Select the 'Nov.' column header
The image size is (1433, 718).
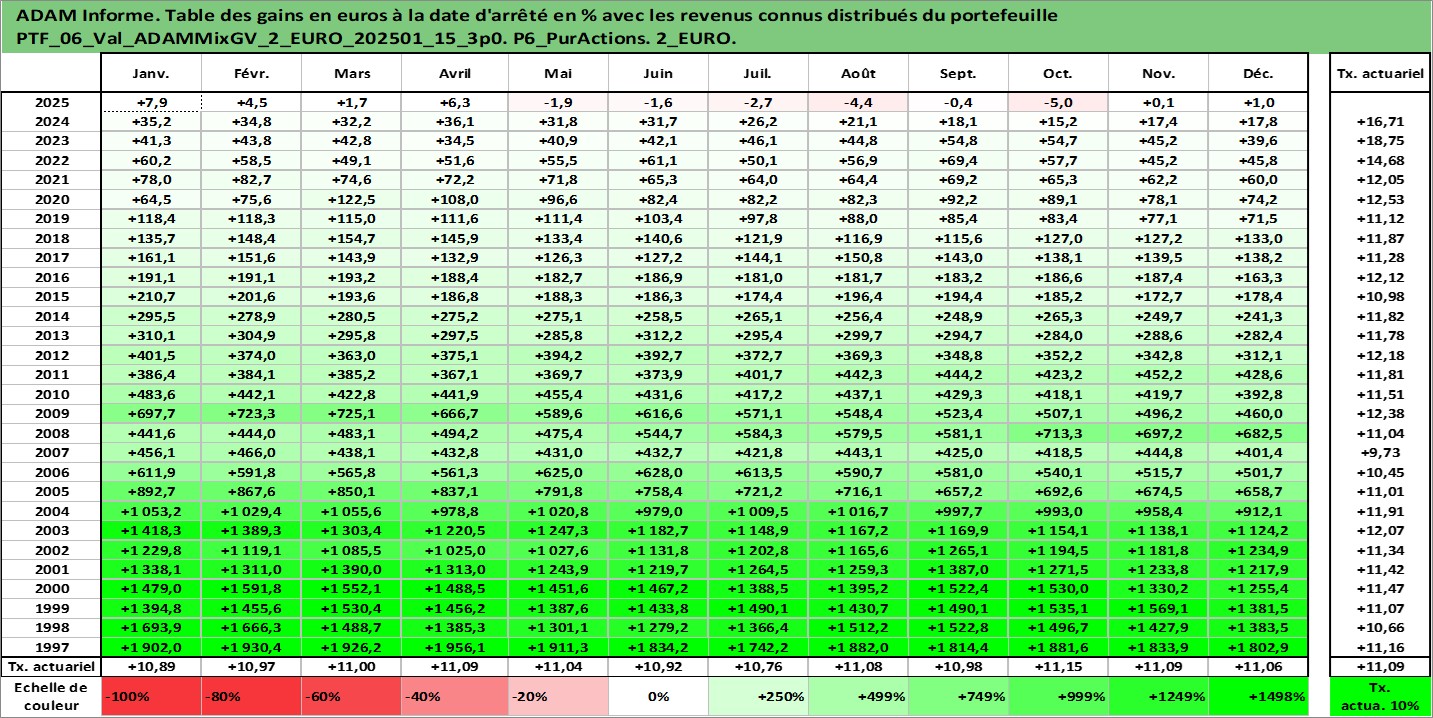click(x=1158, y=74)
